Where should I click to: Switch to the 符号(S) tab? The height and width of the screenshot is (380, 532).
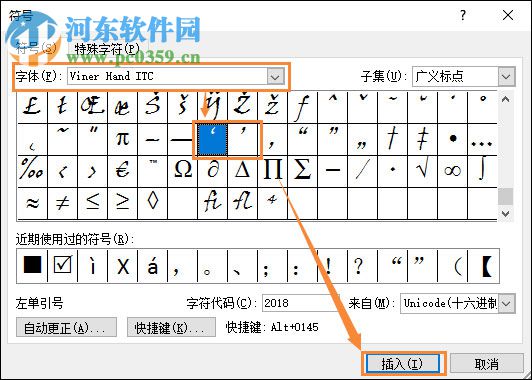pyautogui.click(x=36, y=49)
